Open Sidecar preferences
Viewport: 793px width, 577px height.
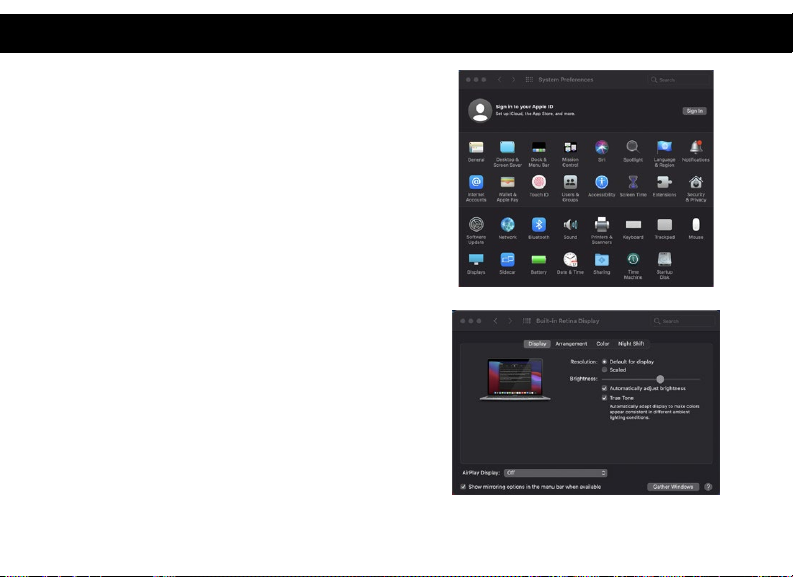(507, 263)
